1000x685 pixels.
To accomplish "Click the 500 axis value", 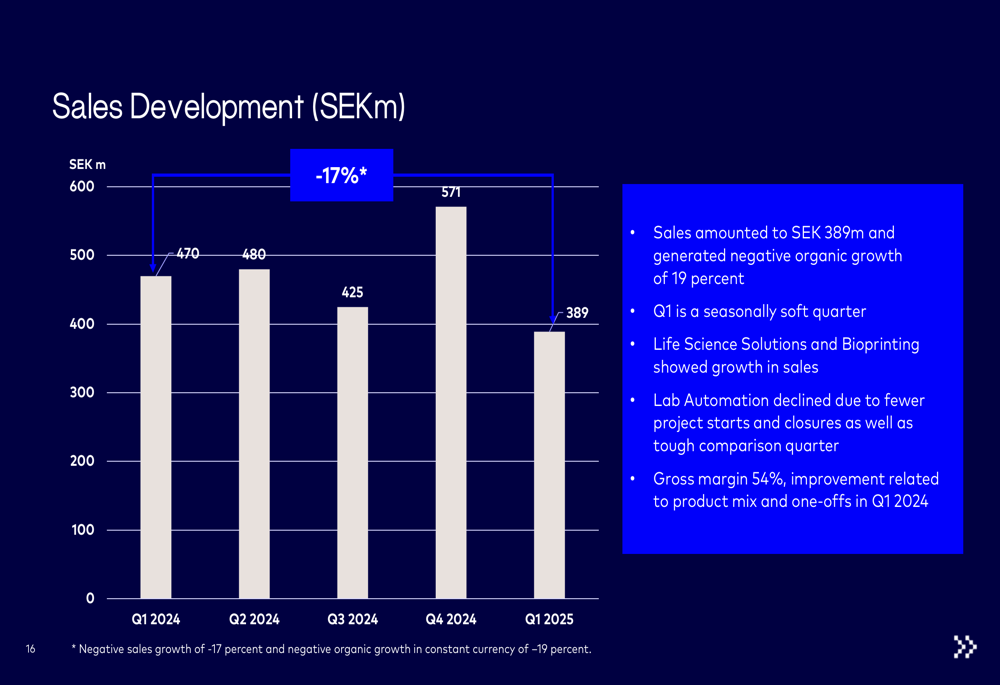I will [82, 255].
